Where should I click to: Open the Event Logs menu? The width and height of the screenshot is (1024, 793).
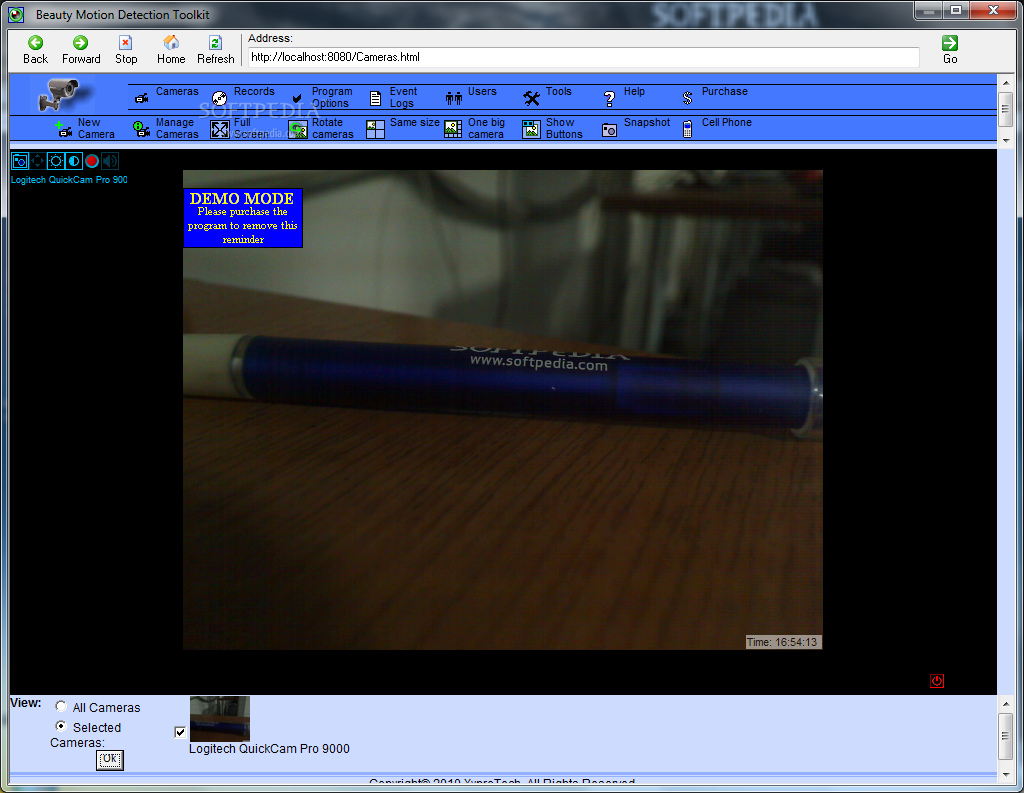coord(403,97)
